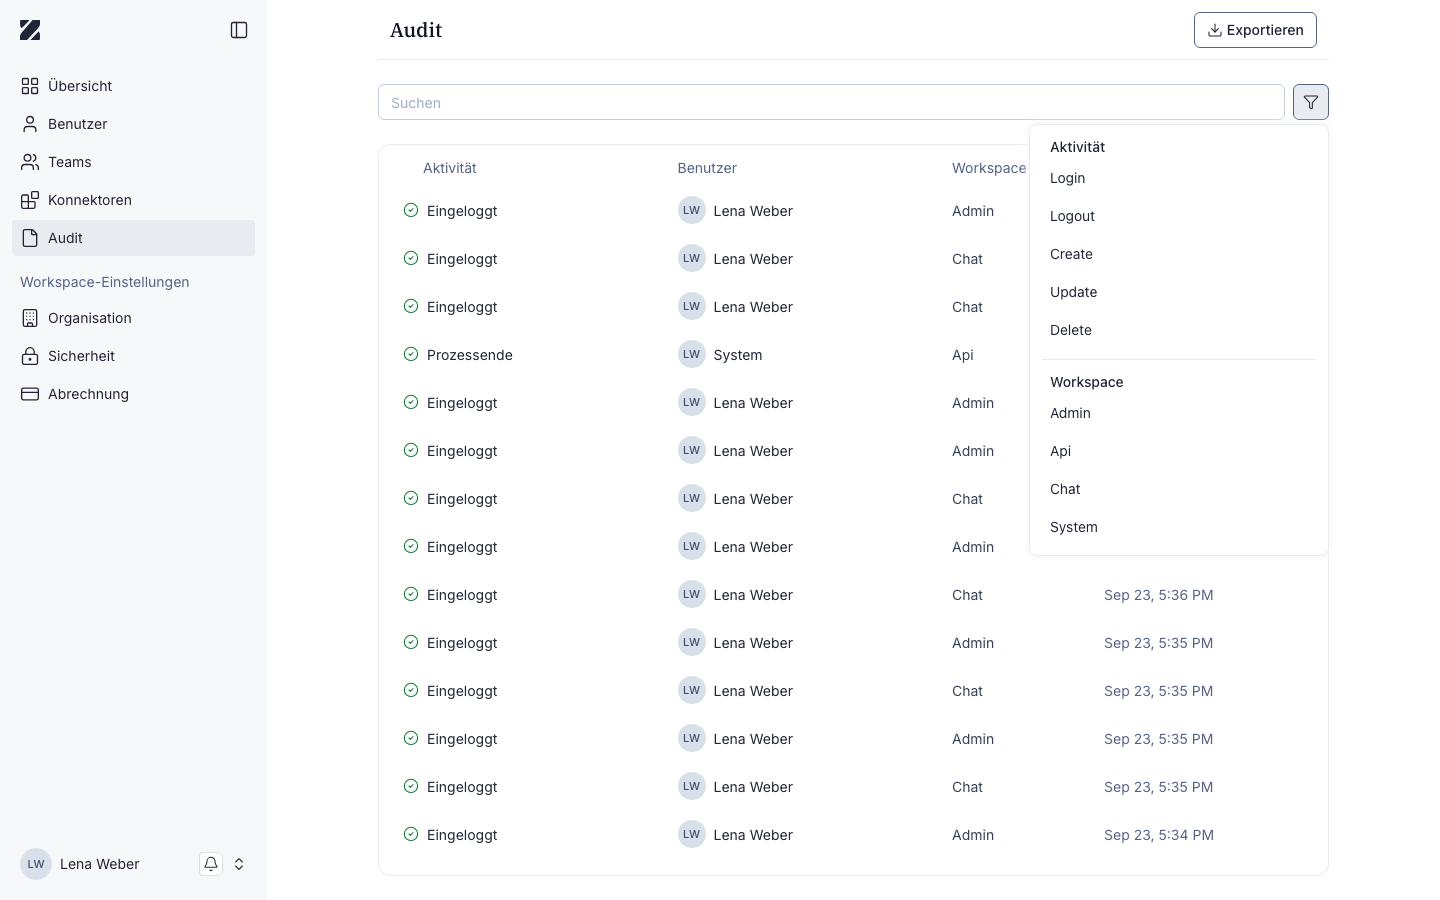
Task: Filter workspace by System option
Action: (1179, 527)
